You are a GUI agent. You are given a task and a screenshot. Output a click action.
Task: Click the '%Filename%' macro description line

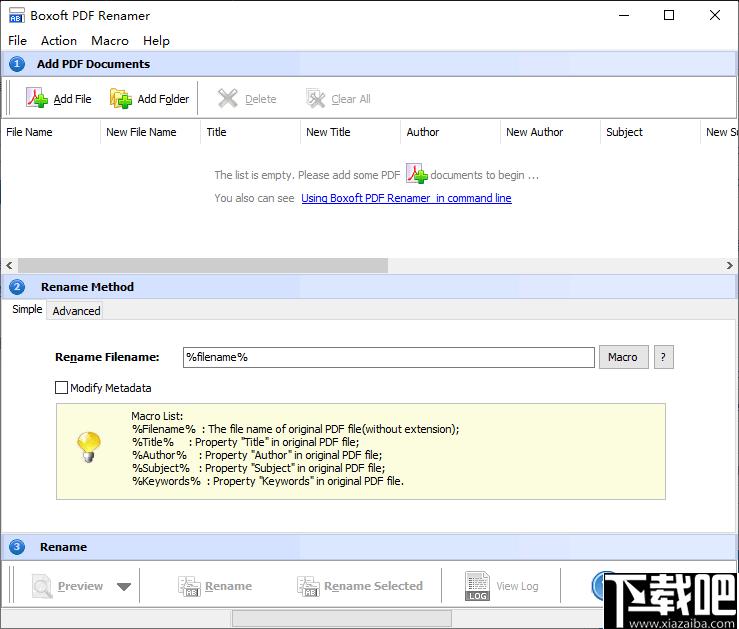(x=296, y=429)
